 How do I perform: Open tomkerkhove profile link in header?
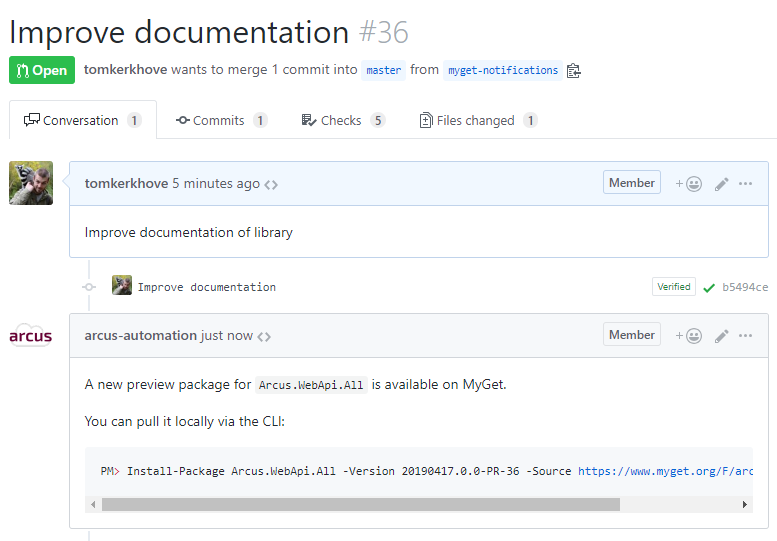tap(125, 70)
